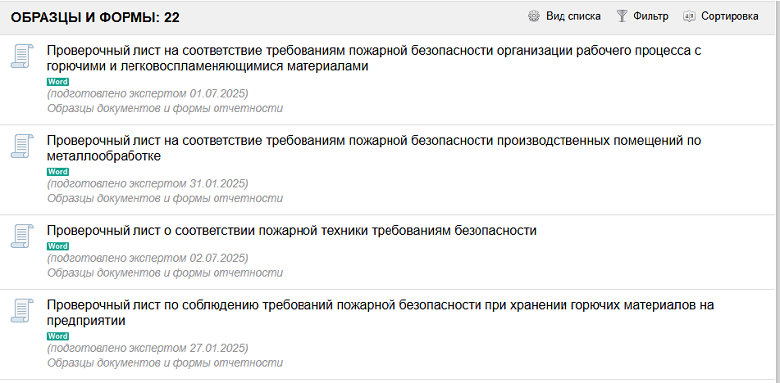Click document icon of the металлообработке checklist
Screen dimensions: 780x383
coord(22,146)
